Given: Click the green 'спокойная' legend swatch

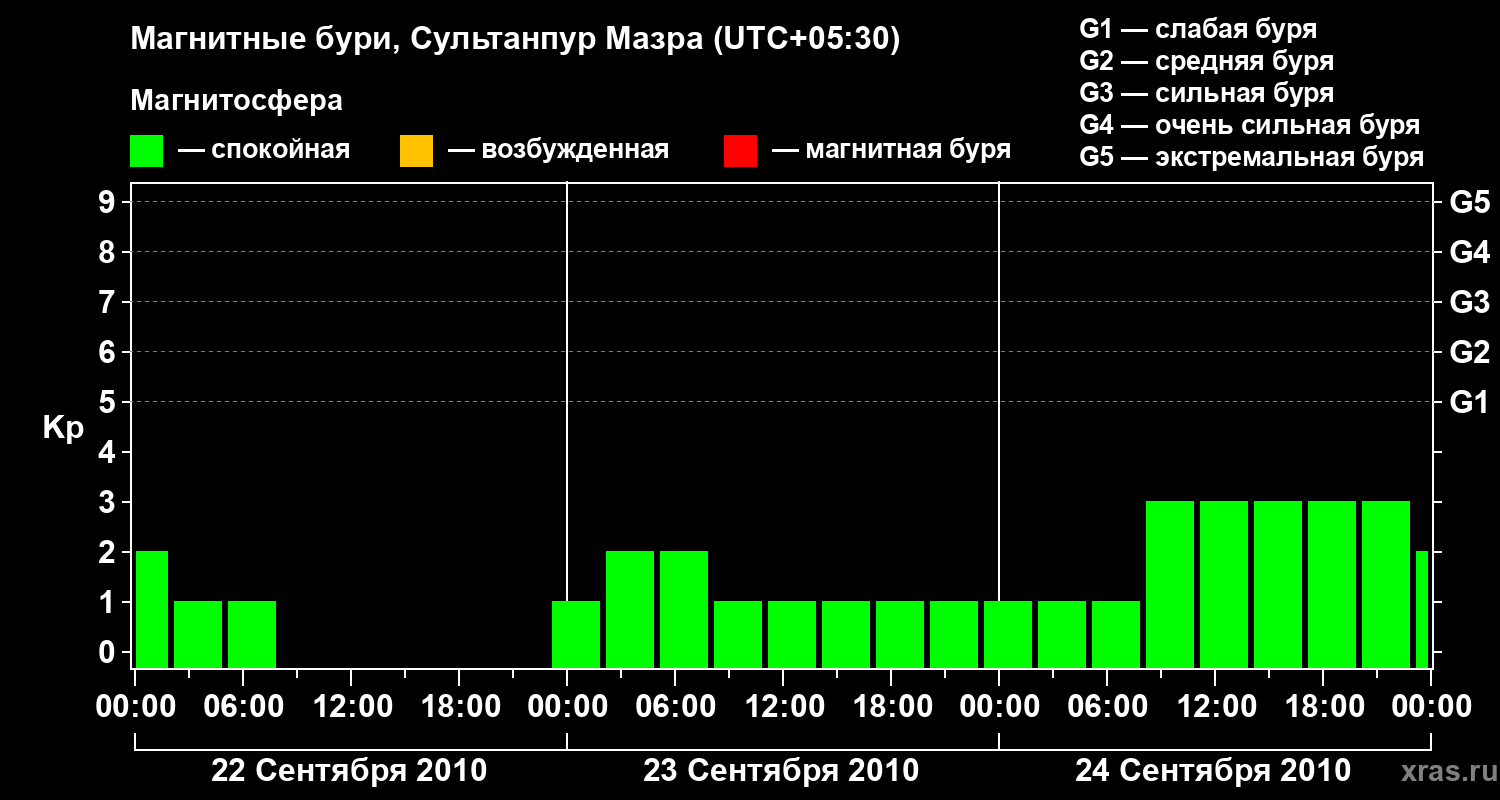Looking at the screenshot, I should pyautogui.click(x=146, y=151).
